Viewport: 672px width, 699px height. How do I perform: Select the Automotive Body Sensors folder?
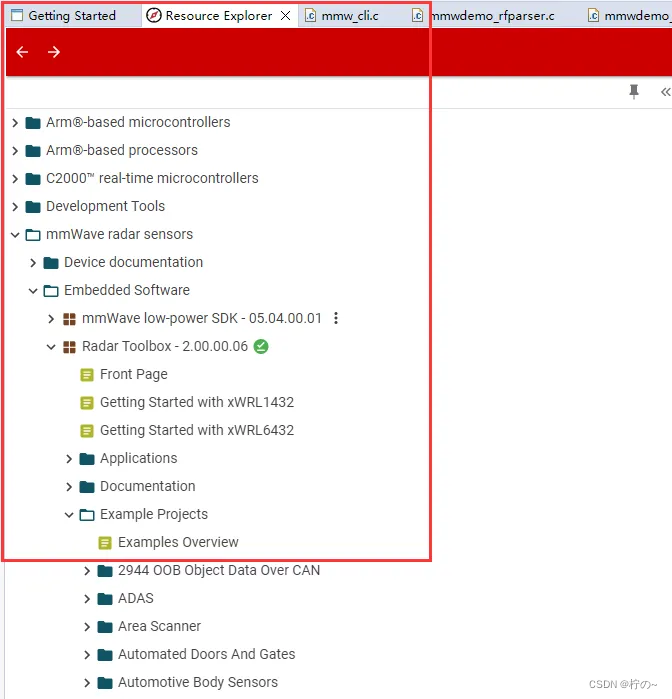click(x=198, y=682)
